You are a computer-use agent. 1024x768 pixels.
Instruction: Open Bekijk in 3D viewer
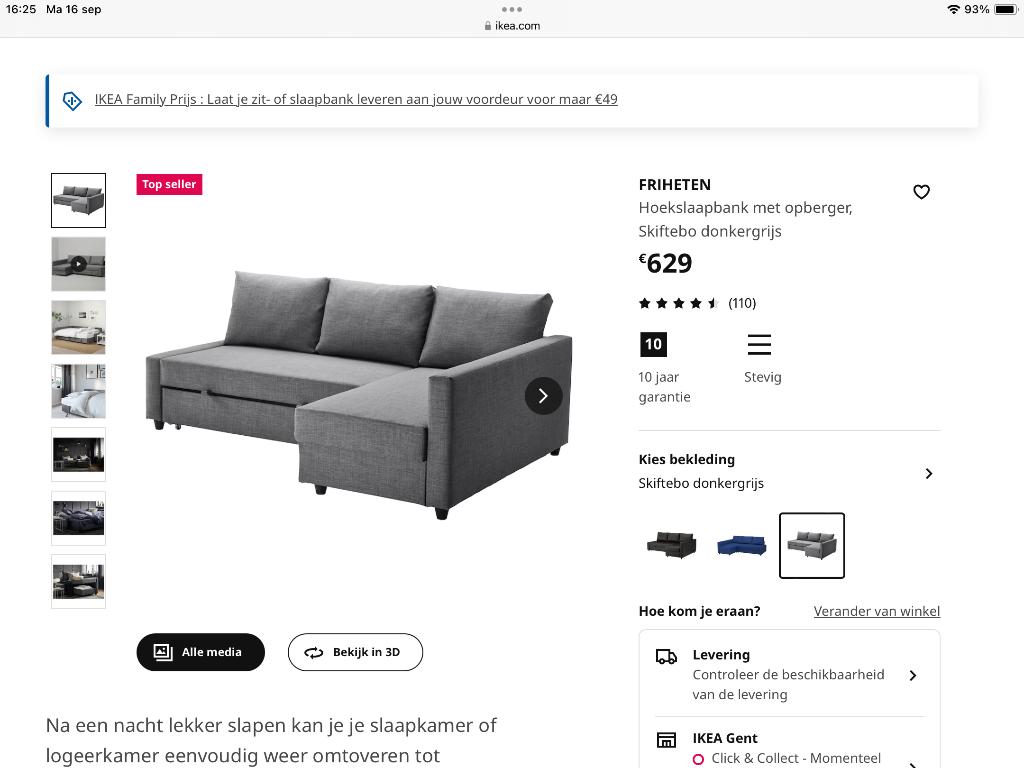click(x=355, y=652)
